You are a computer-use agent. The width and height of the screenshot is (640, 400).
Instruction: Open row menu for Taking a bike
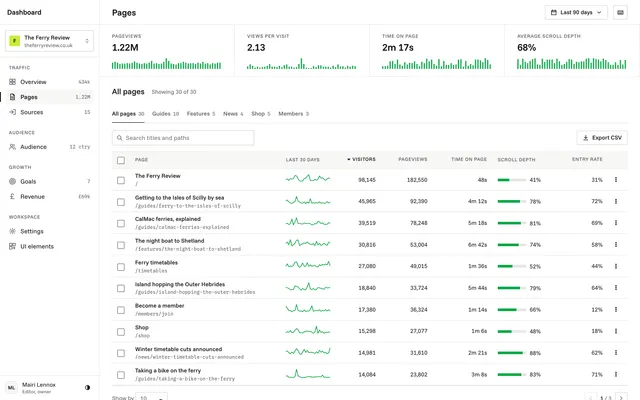616,374
